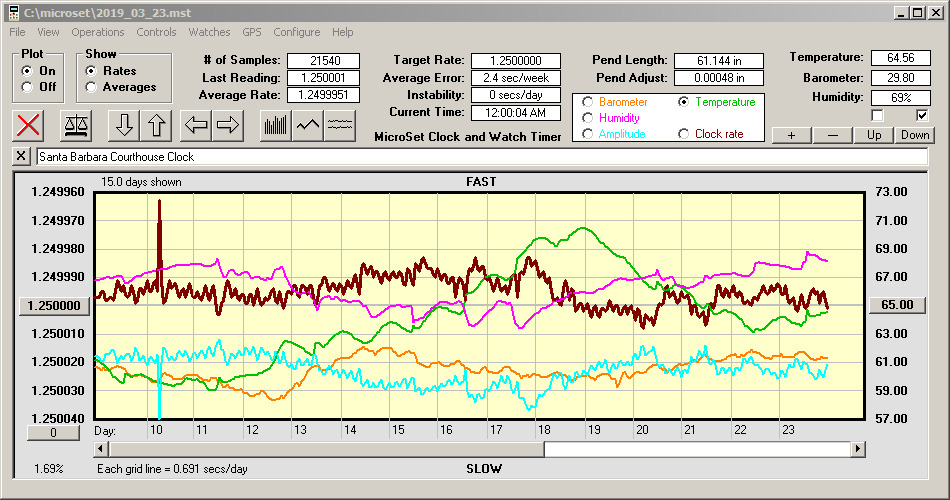Click the vertical bars graph icon
950x500 pixels.
(x=275, y=126)
